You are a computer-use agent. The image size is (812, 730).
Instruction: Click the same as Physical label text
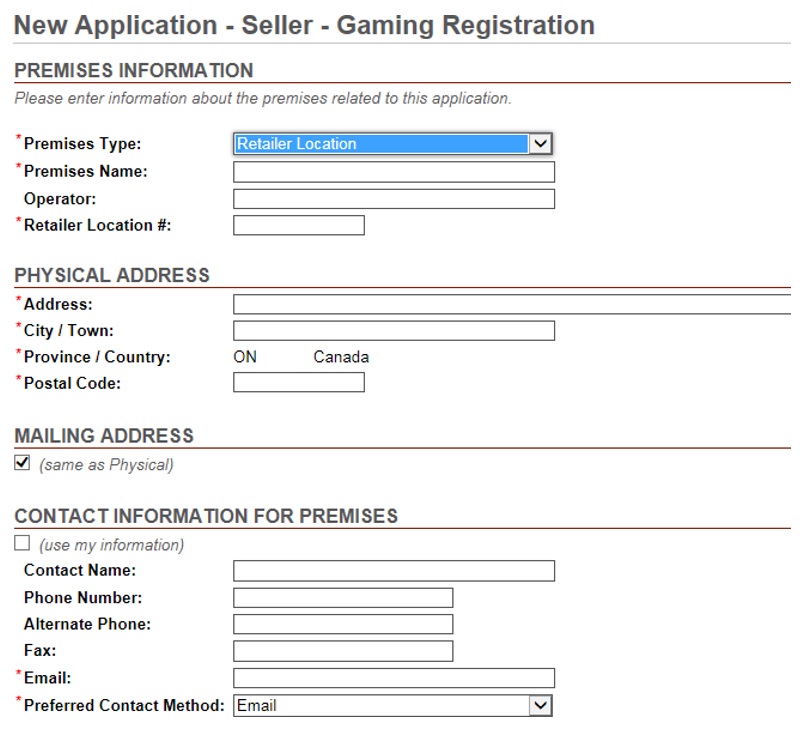(x=106, y=464)
